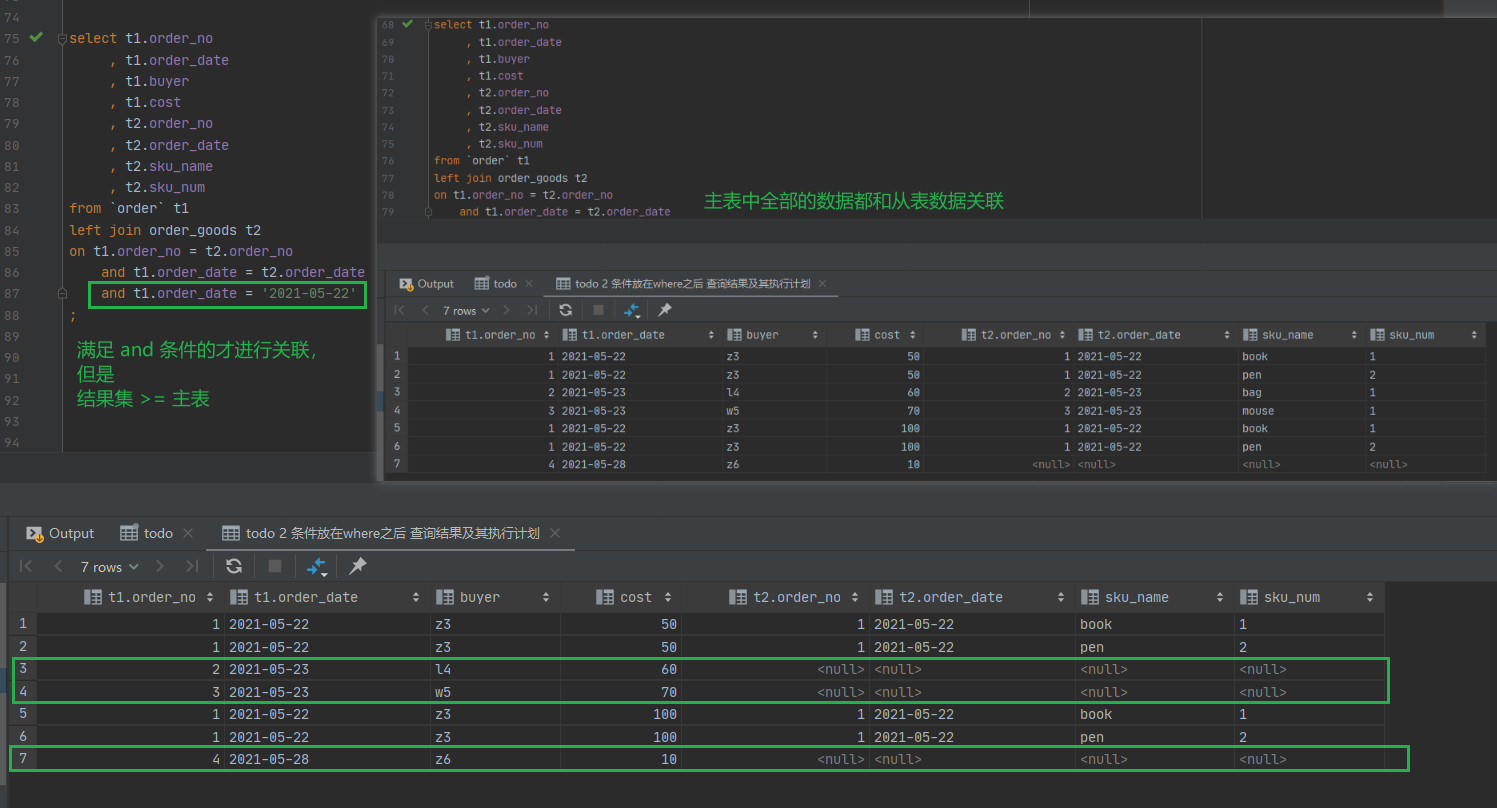Screen dimensions: 1497x808
Task: Click the 'w5' buyer cell in the lower grid
Action: [x=495, y=692]
